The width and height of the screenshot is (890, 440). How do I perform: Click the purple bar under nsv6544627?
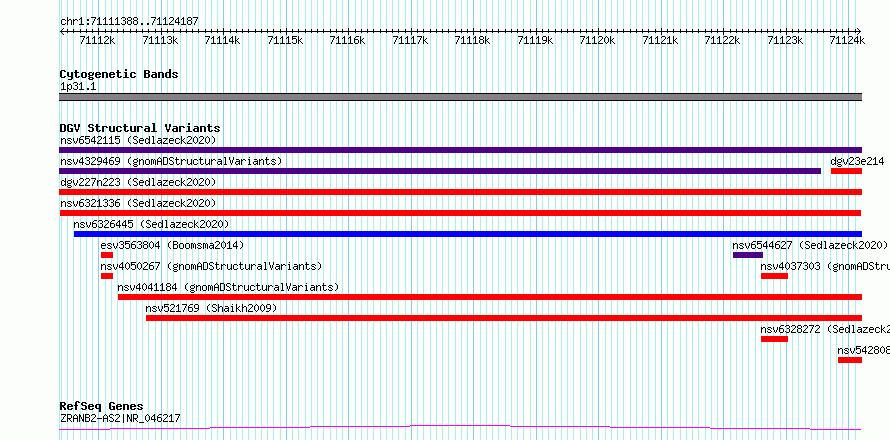(x=748, y=255)
